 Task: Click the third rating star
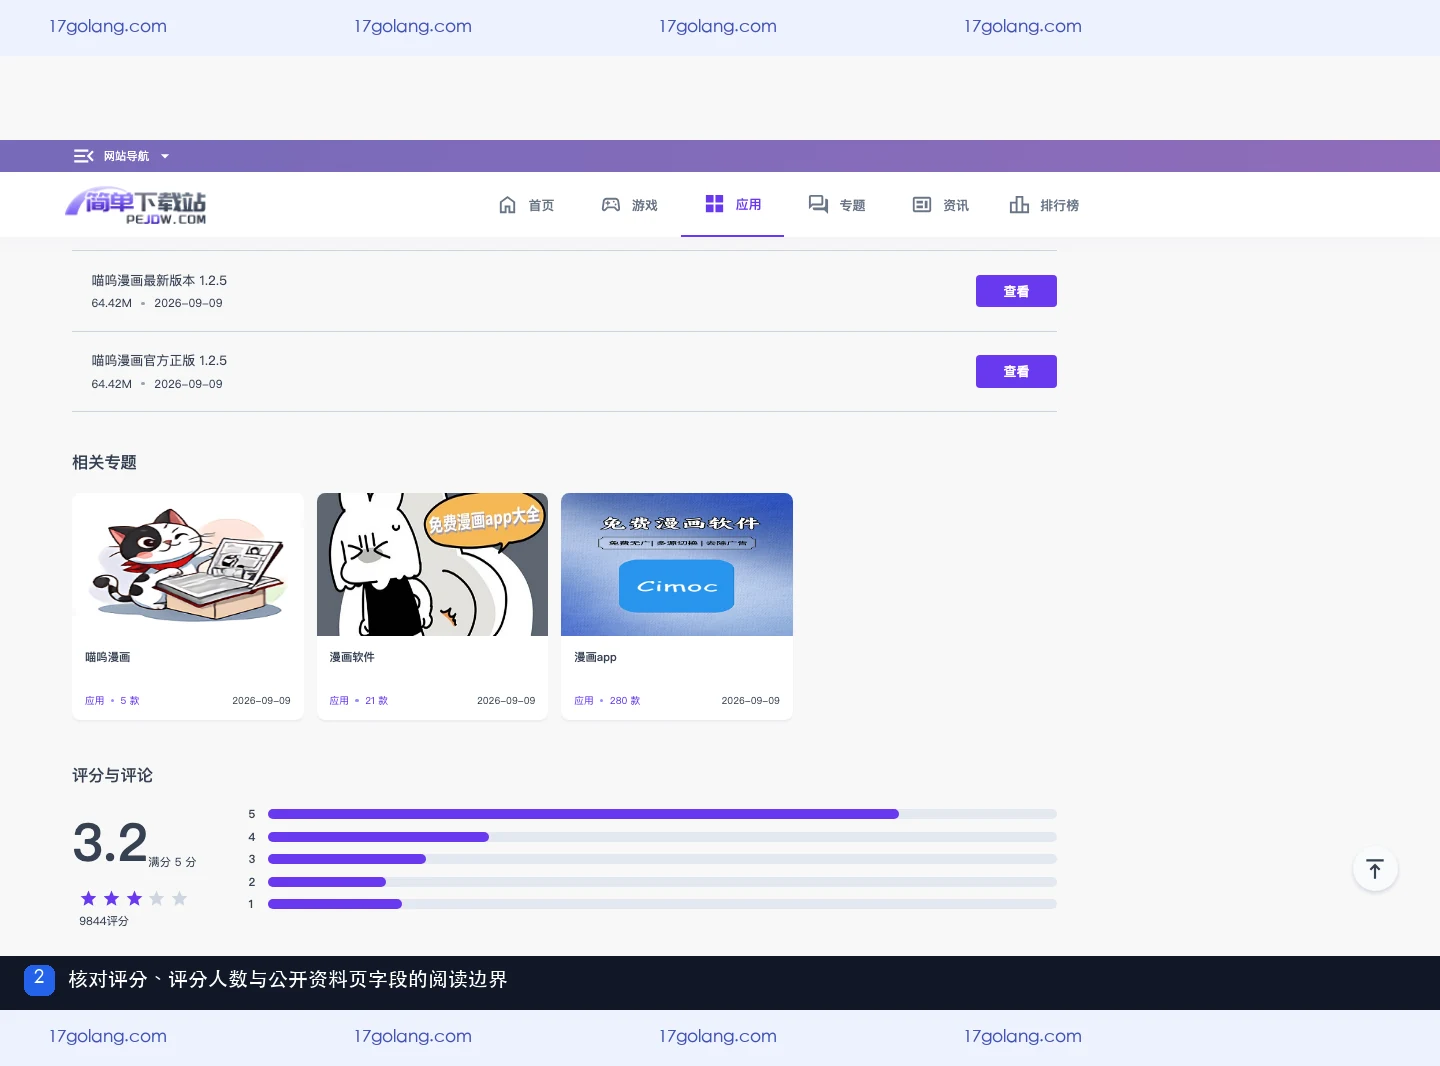(134, 898)
